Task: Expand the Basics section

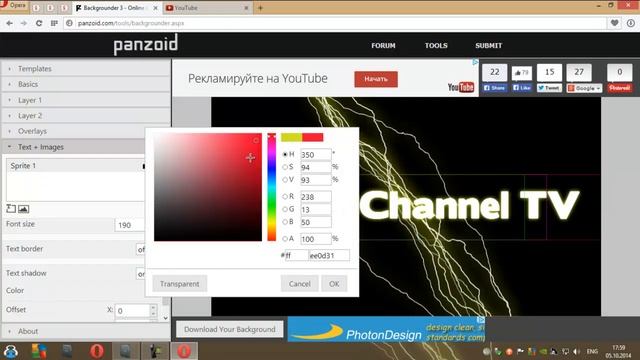Action: (86, 84)
